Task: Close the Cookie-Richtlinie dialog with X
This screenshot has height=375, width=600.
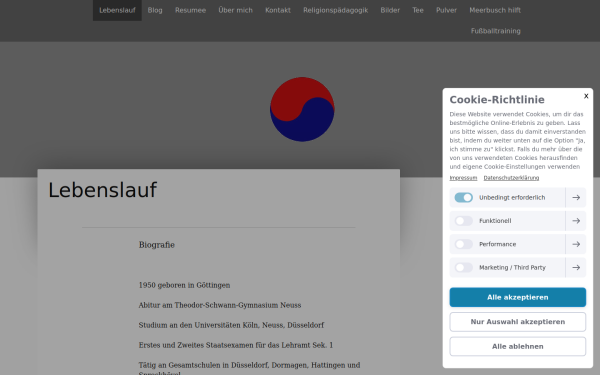Action: [586, 96]
